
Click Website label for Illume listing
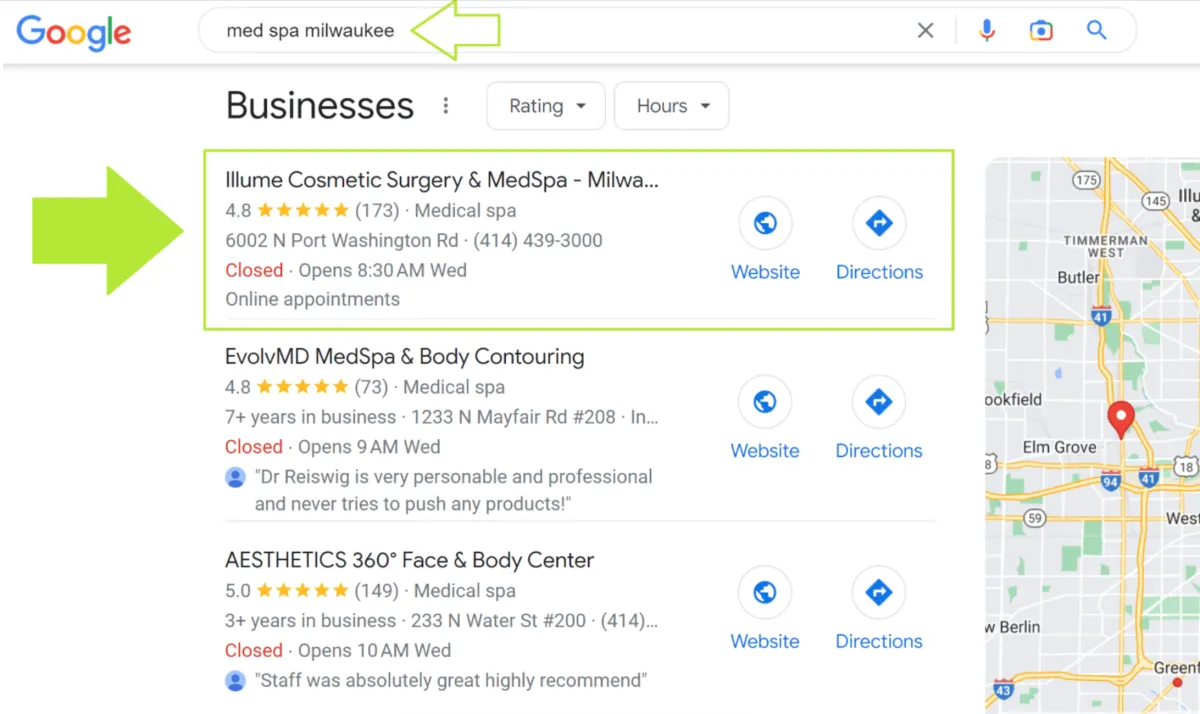765,272
